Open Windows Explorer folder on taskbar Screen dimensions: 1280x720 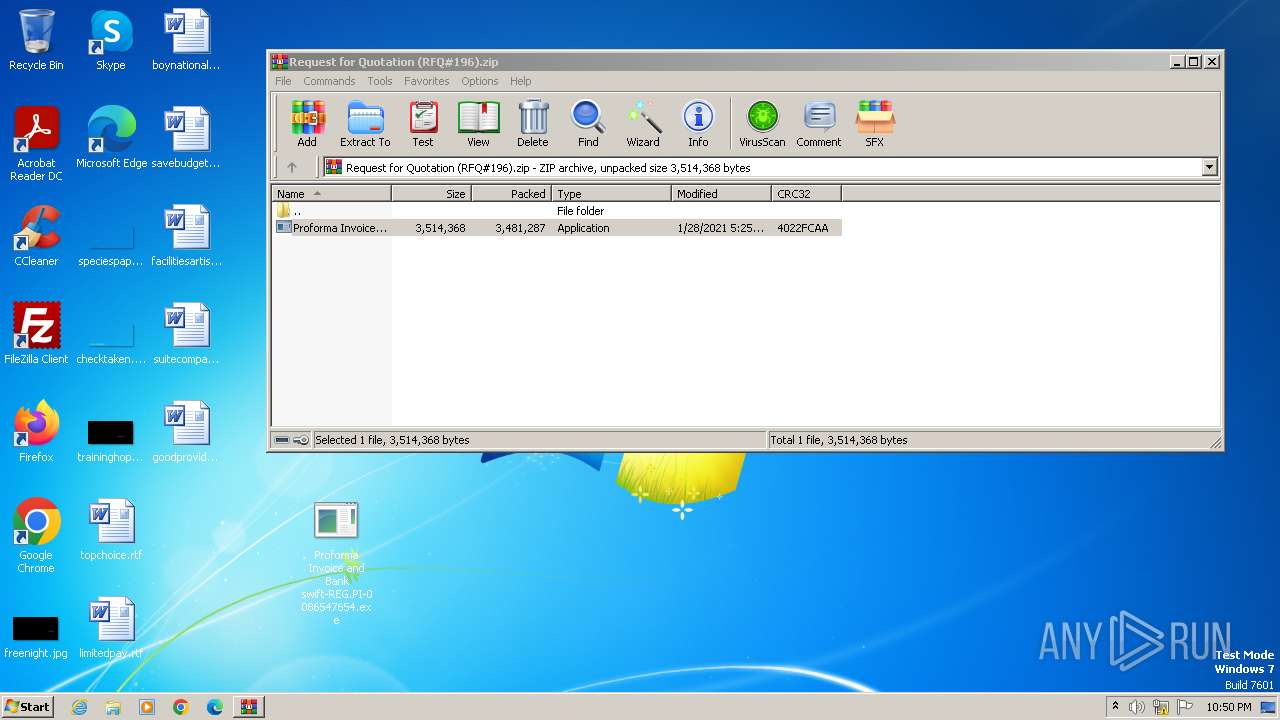pos(113,707)
